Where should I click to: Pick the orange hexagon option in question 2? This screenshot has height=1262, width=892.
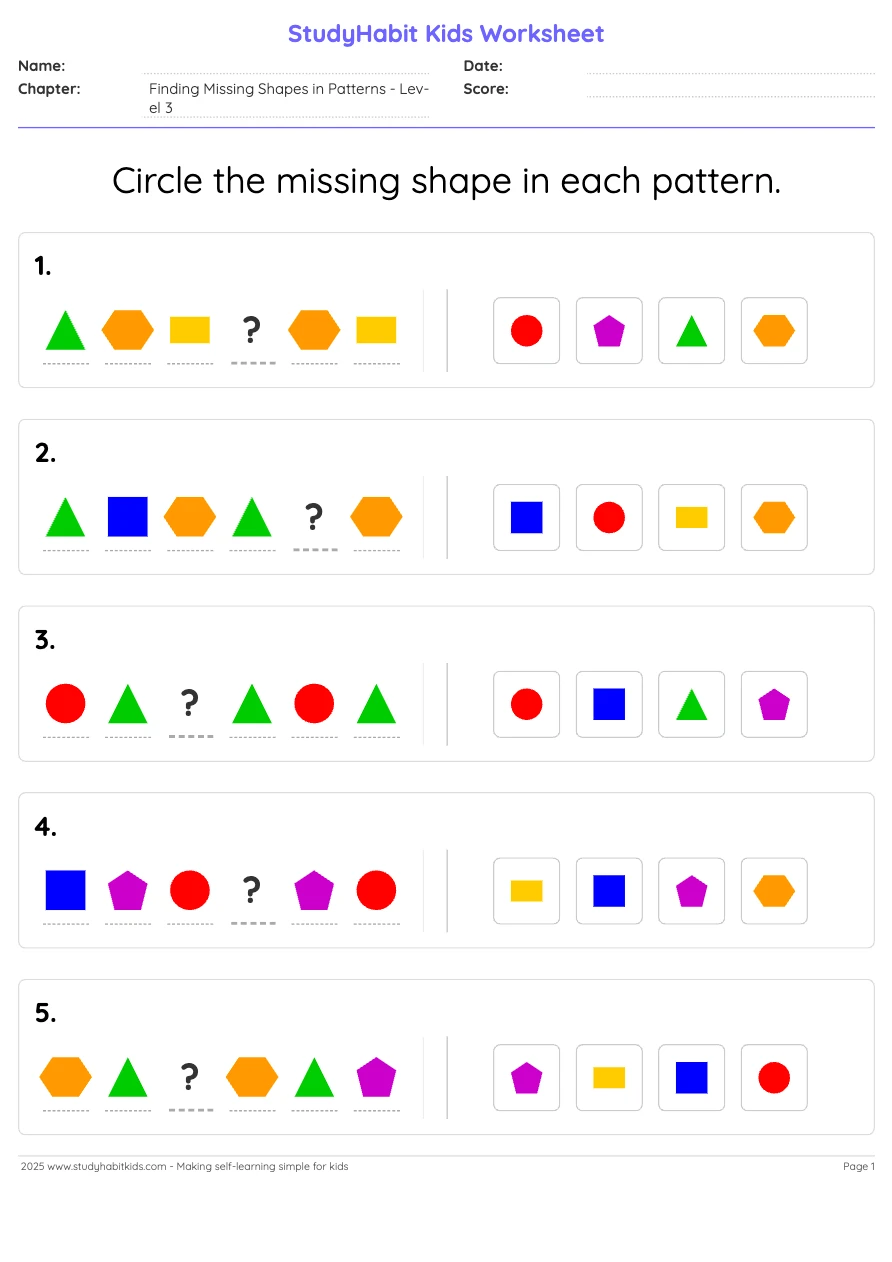774,518
